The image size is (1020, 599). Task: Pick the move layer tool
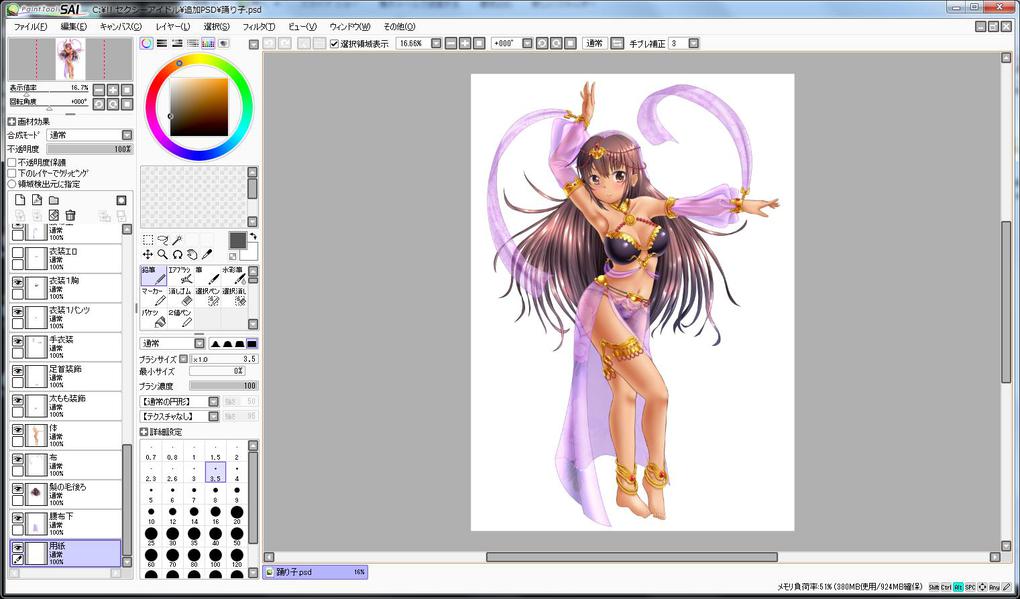point(148,254)
